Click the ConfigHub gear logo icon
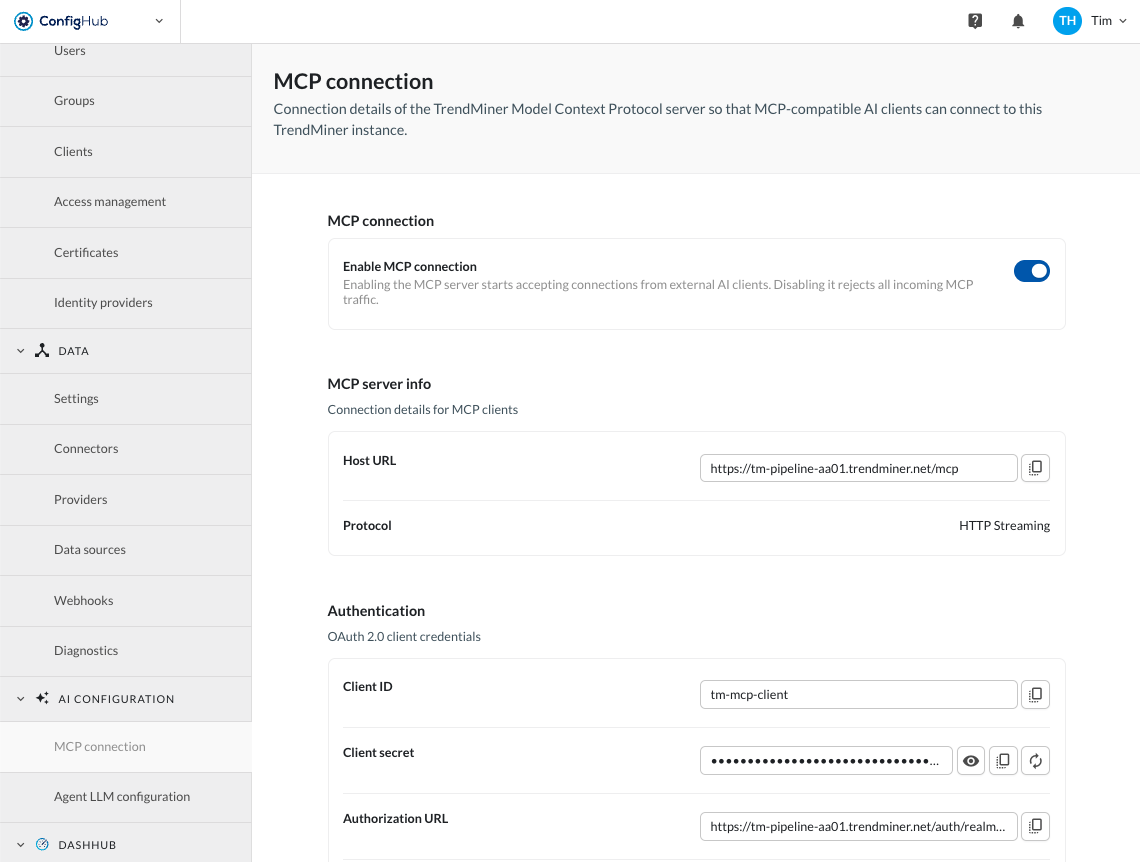Screen dimensions: 1140x862 pyautogui.click(x=23, y=21)
